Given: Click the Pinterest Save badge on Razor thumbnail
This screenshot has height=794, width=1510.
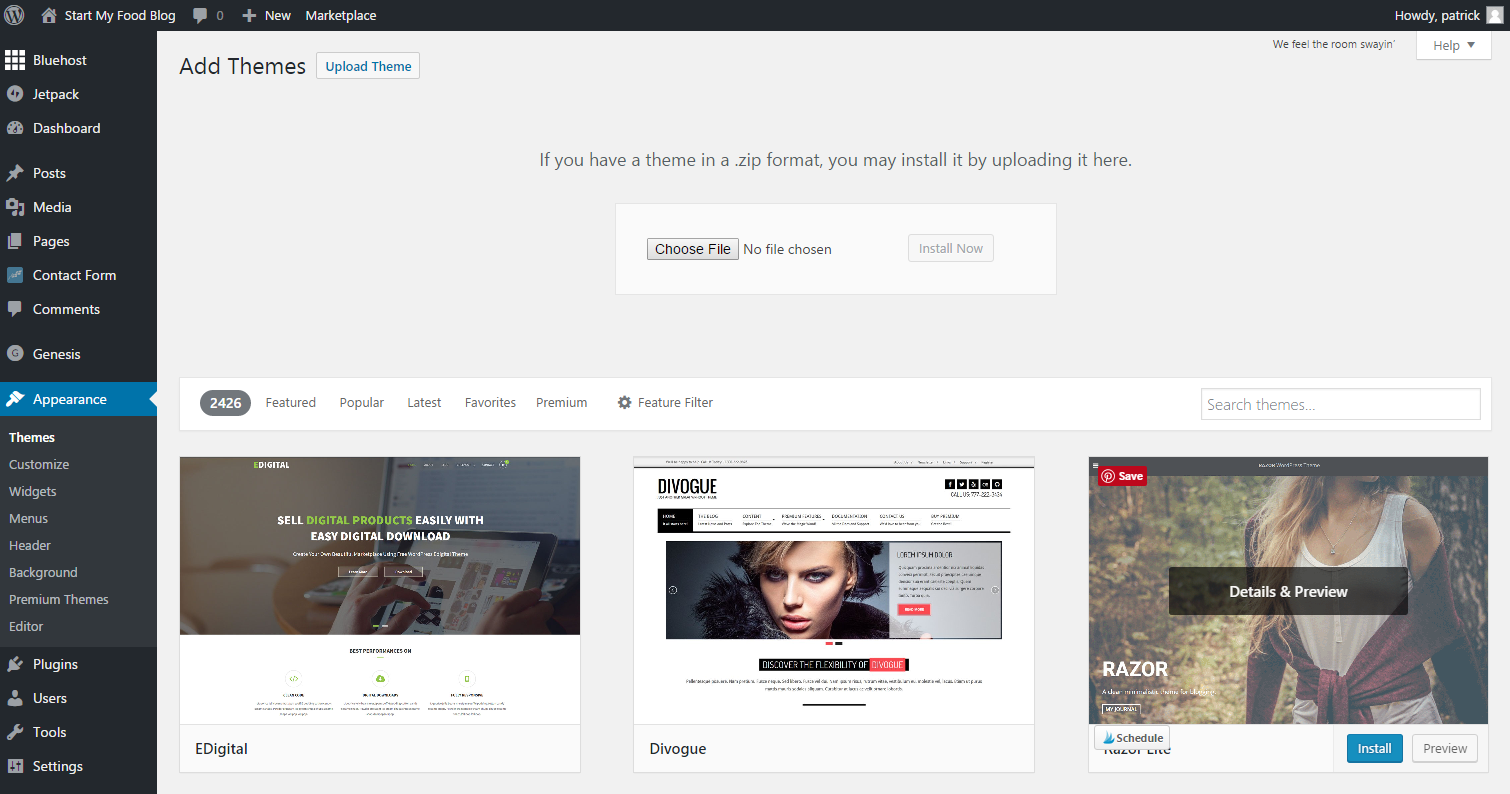Looking at the screenshot, I should click(1122, 476).
